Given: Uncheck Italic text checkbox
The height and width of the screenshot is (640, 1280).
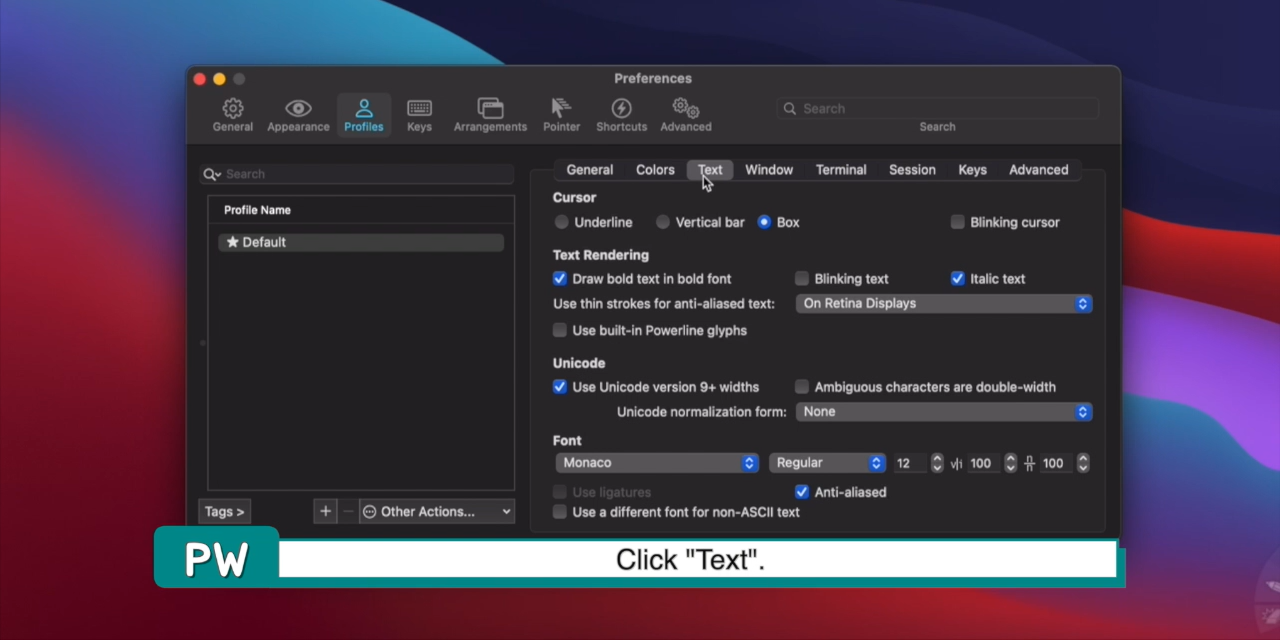Looking at the screenshot, I should 958,279.
